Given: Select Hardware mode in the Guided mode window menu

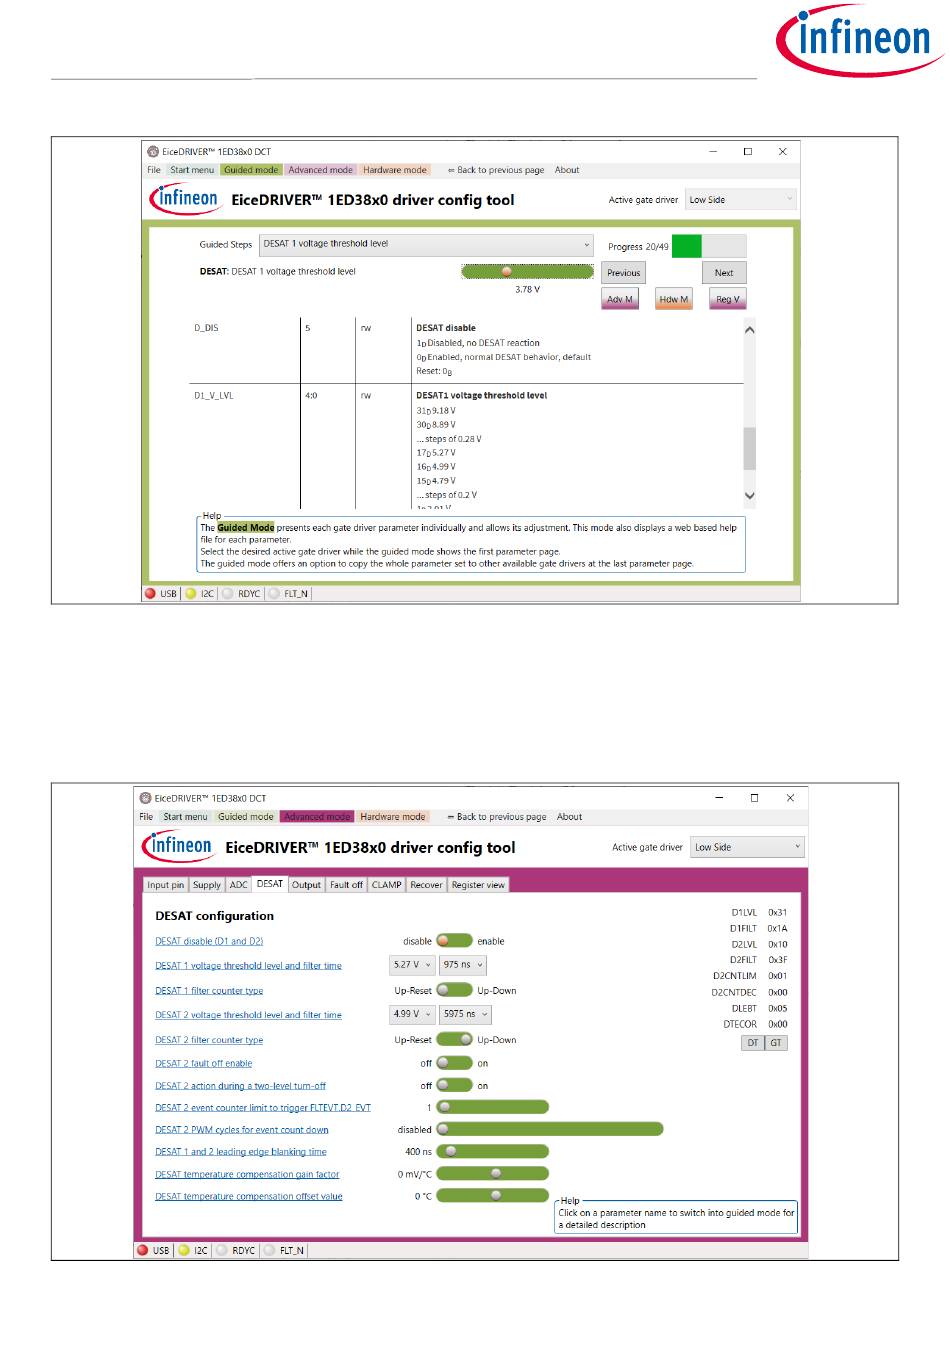Looking at the screenshot, I should click(395, 170).
